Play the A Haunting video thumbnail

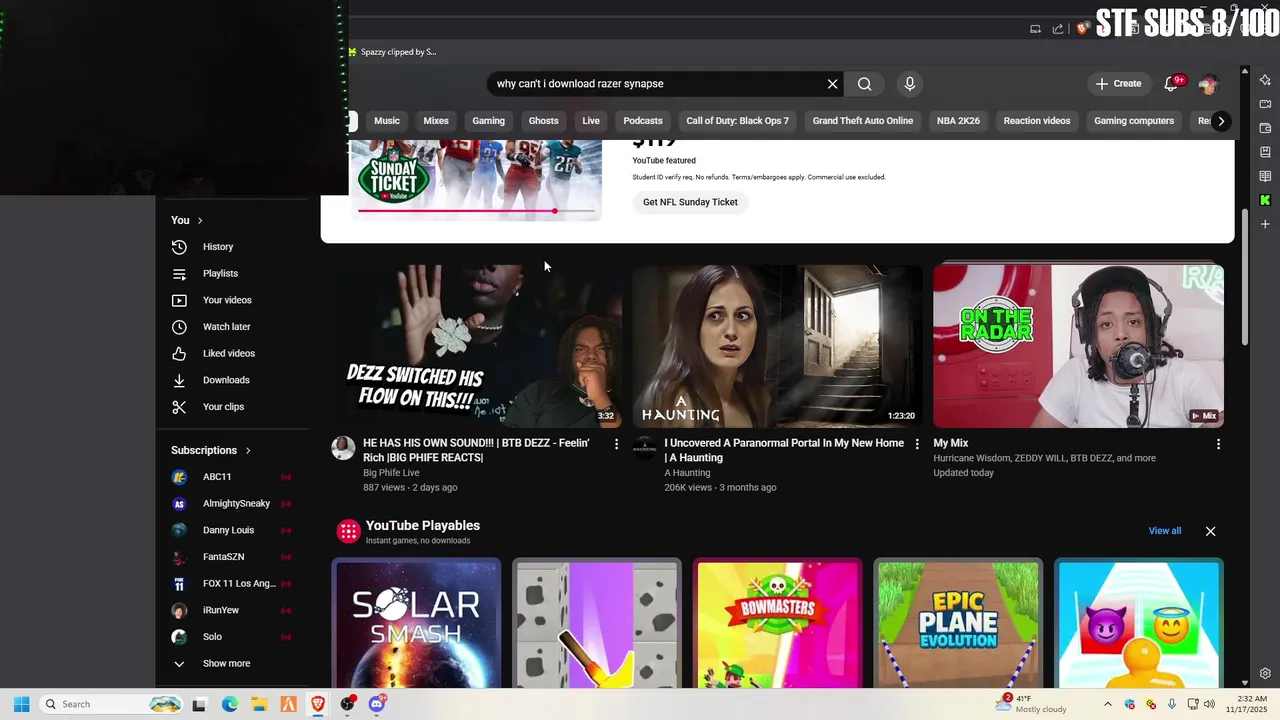(x=777, y=346)
